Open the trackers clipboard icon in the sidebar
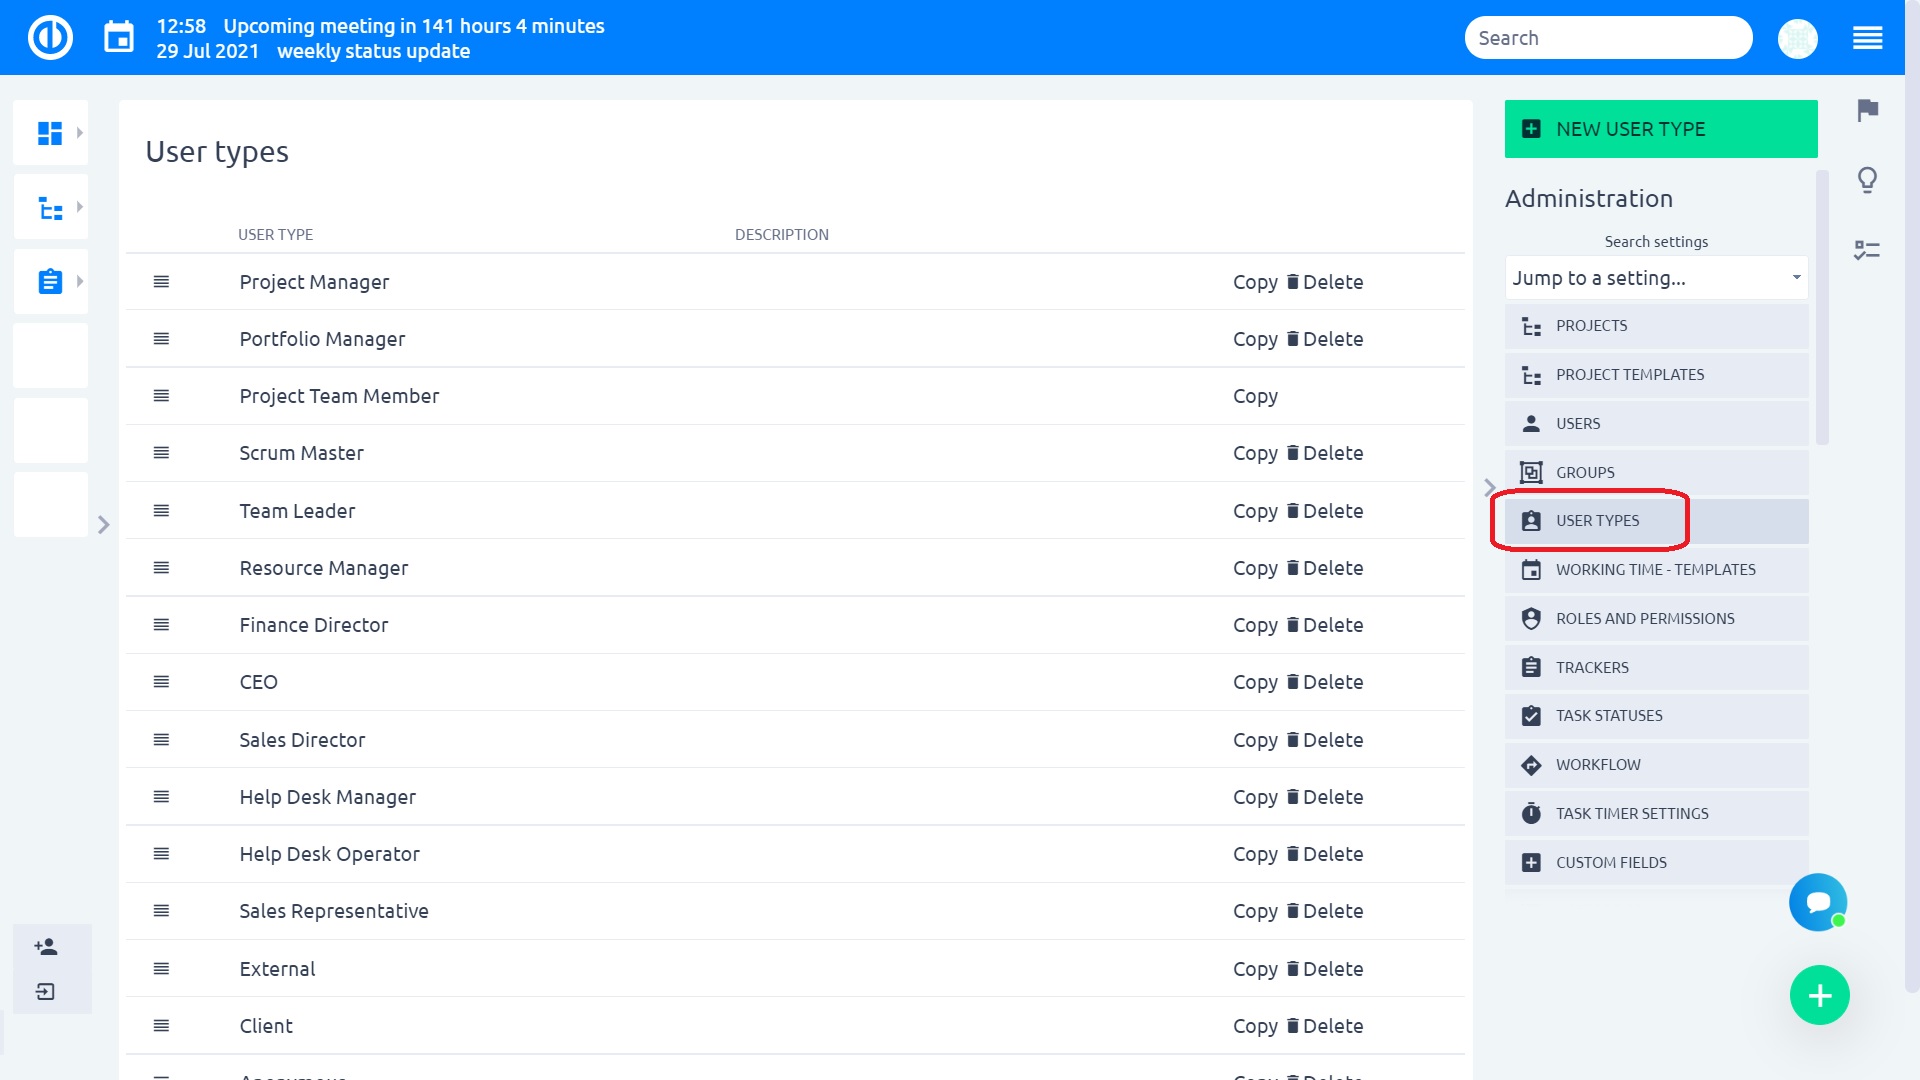1920x1080 pixels. pos(49,281)
